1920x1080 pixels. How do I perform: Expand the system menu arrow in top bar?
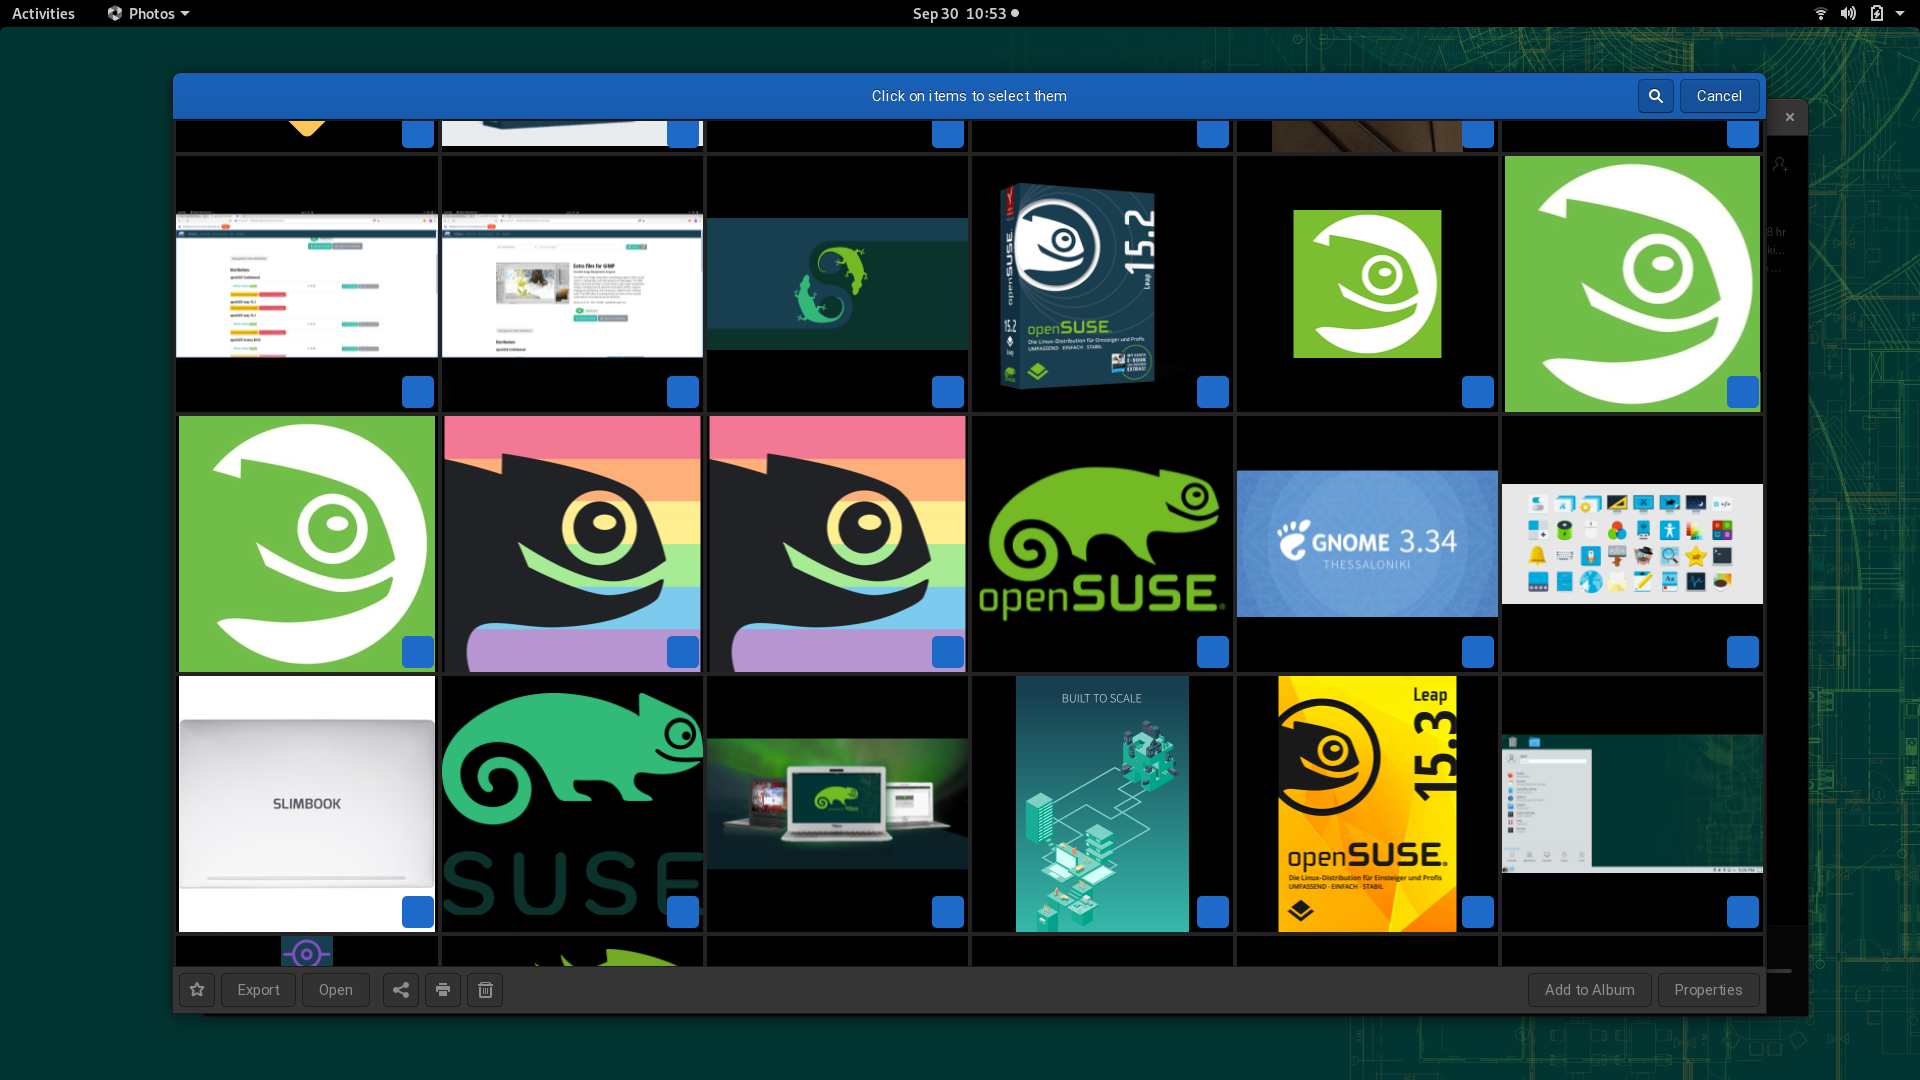coord(1900,13)
